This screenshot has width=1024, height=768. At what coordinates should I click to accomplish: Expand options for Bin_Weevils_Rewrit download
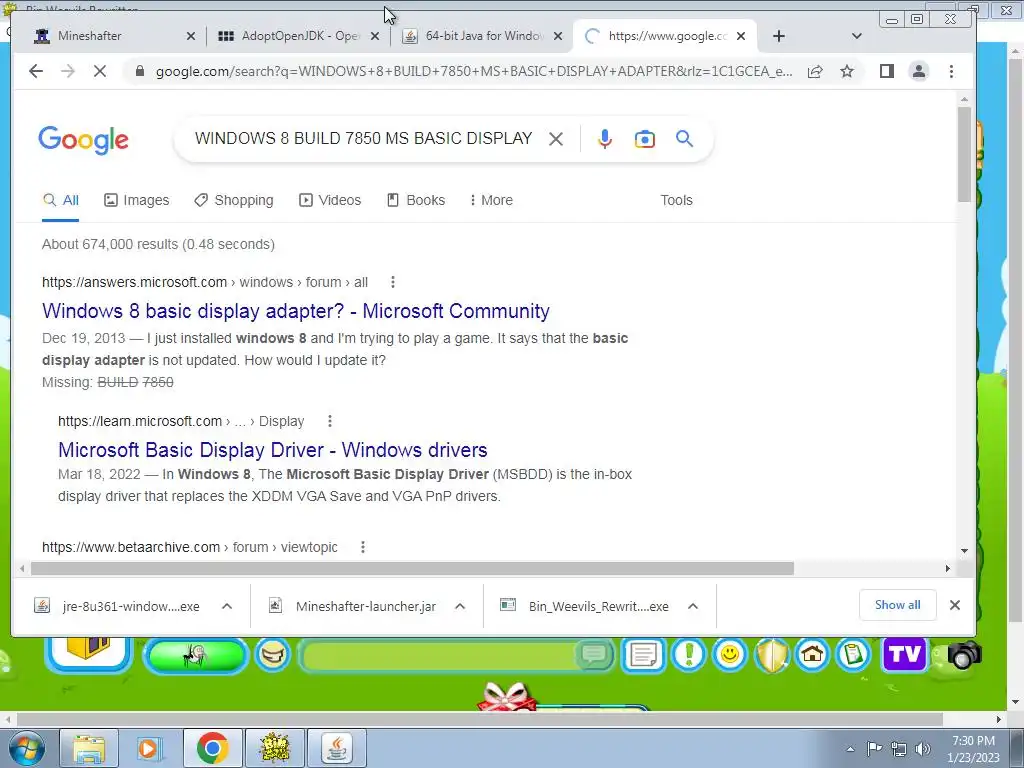(x=693, y=606)
